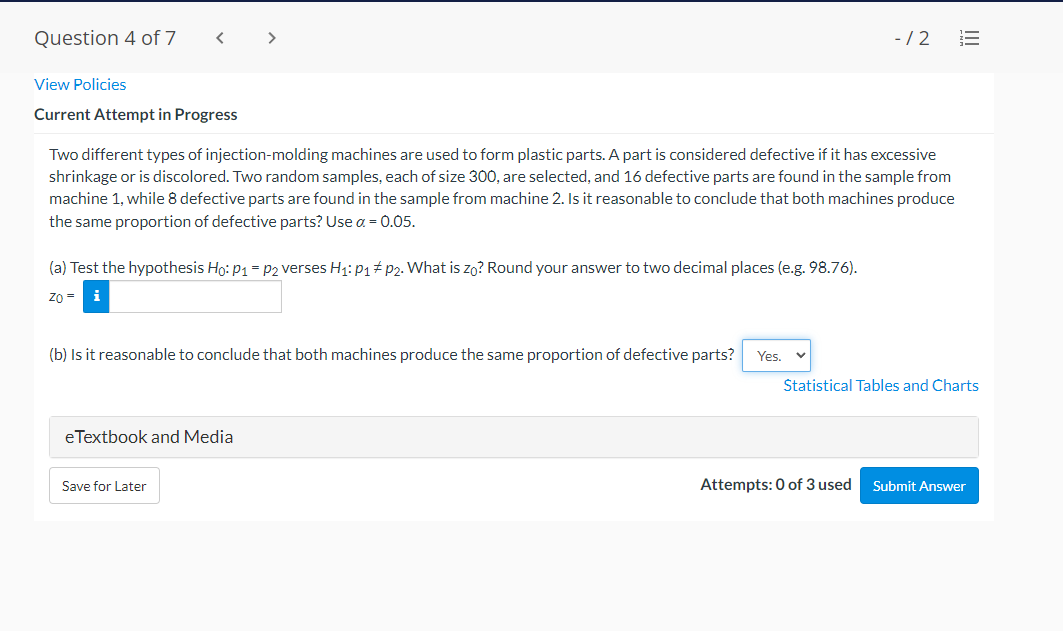1063x631 pixels.
Task: Click the problem statement text area
Action: pyautogui.click(x=500, y=186)
